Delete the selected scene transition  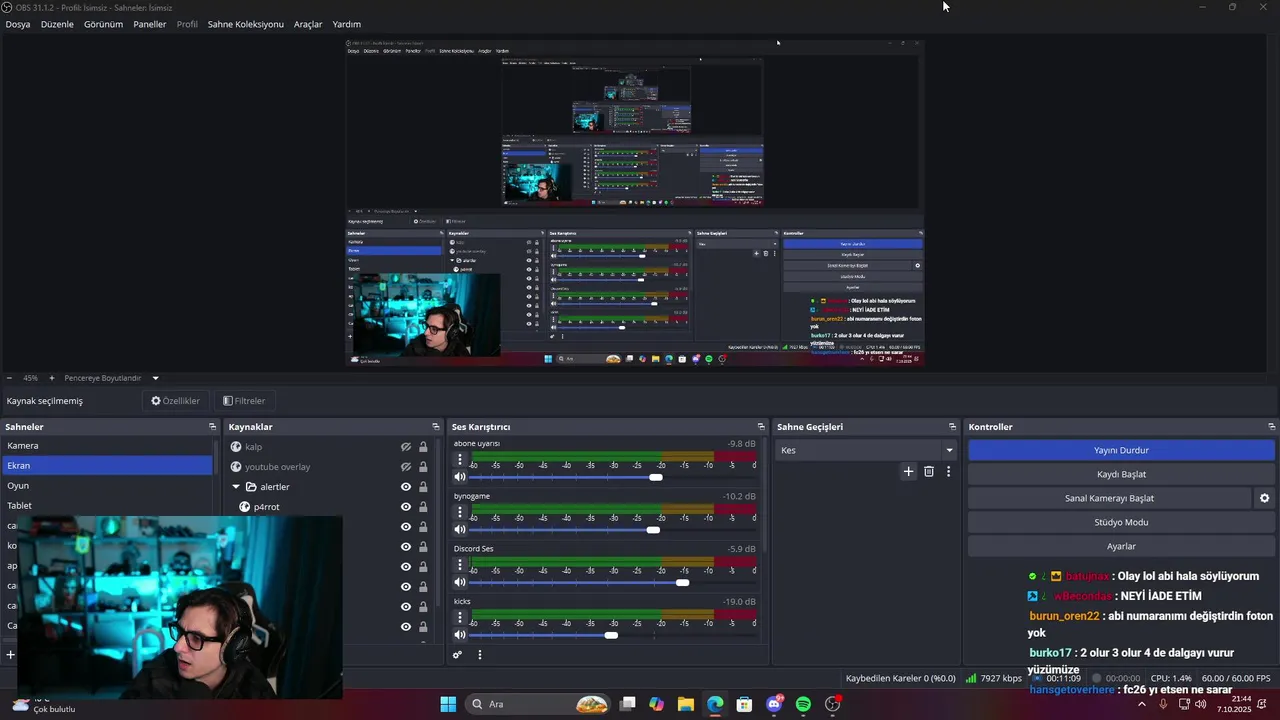[x=929, y=471]
